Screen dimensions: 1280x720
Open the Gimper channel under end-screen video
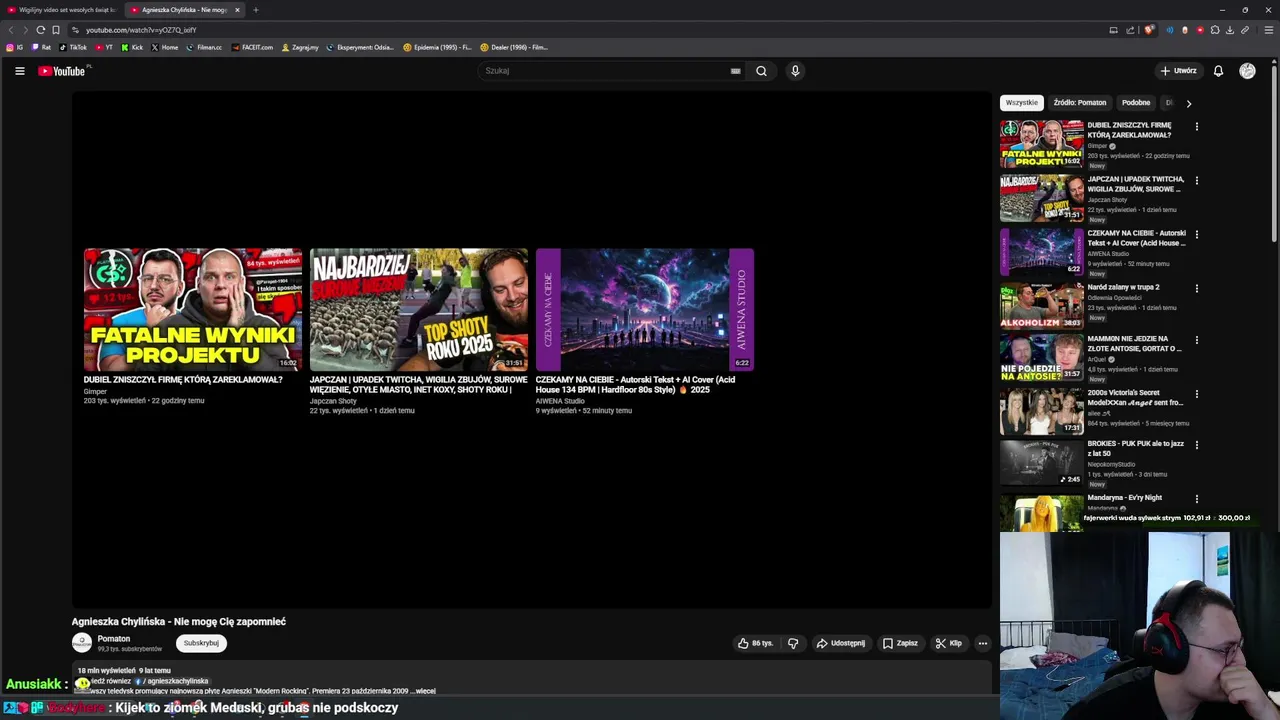coord(95,391)
